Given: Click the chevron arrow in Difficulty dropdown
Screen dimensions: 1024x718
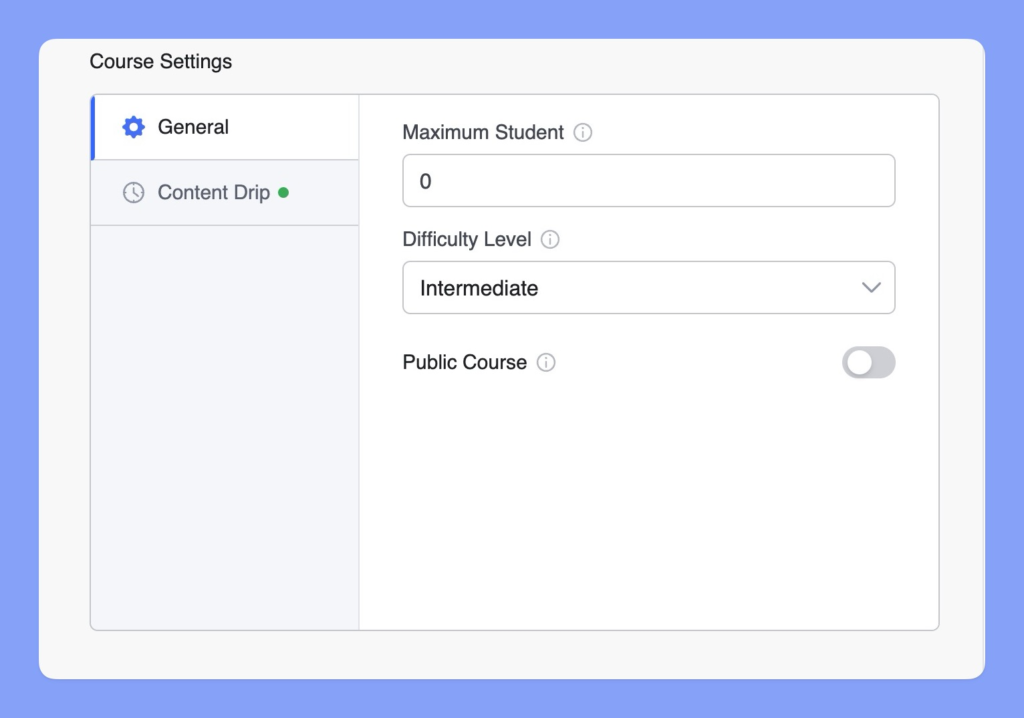Looking at the screenshot, I should tap(871, 288).
